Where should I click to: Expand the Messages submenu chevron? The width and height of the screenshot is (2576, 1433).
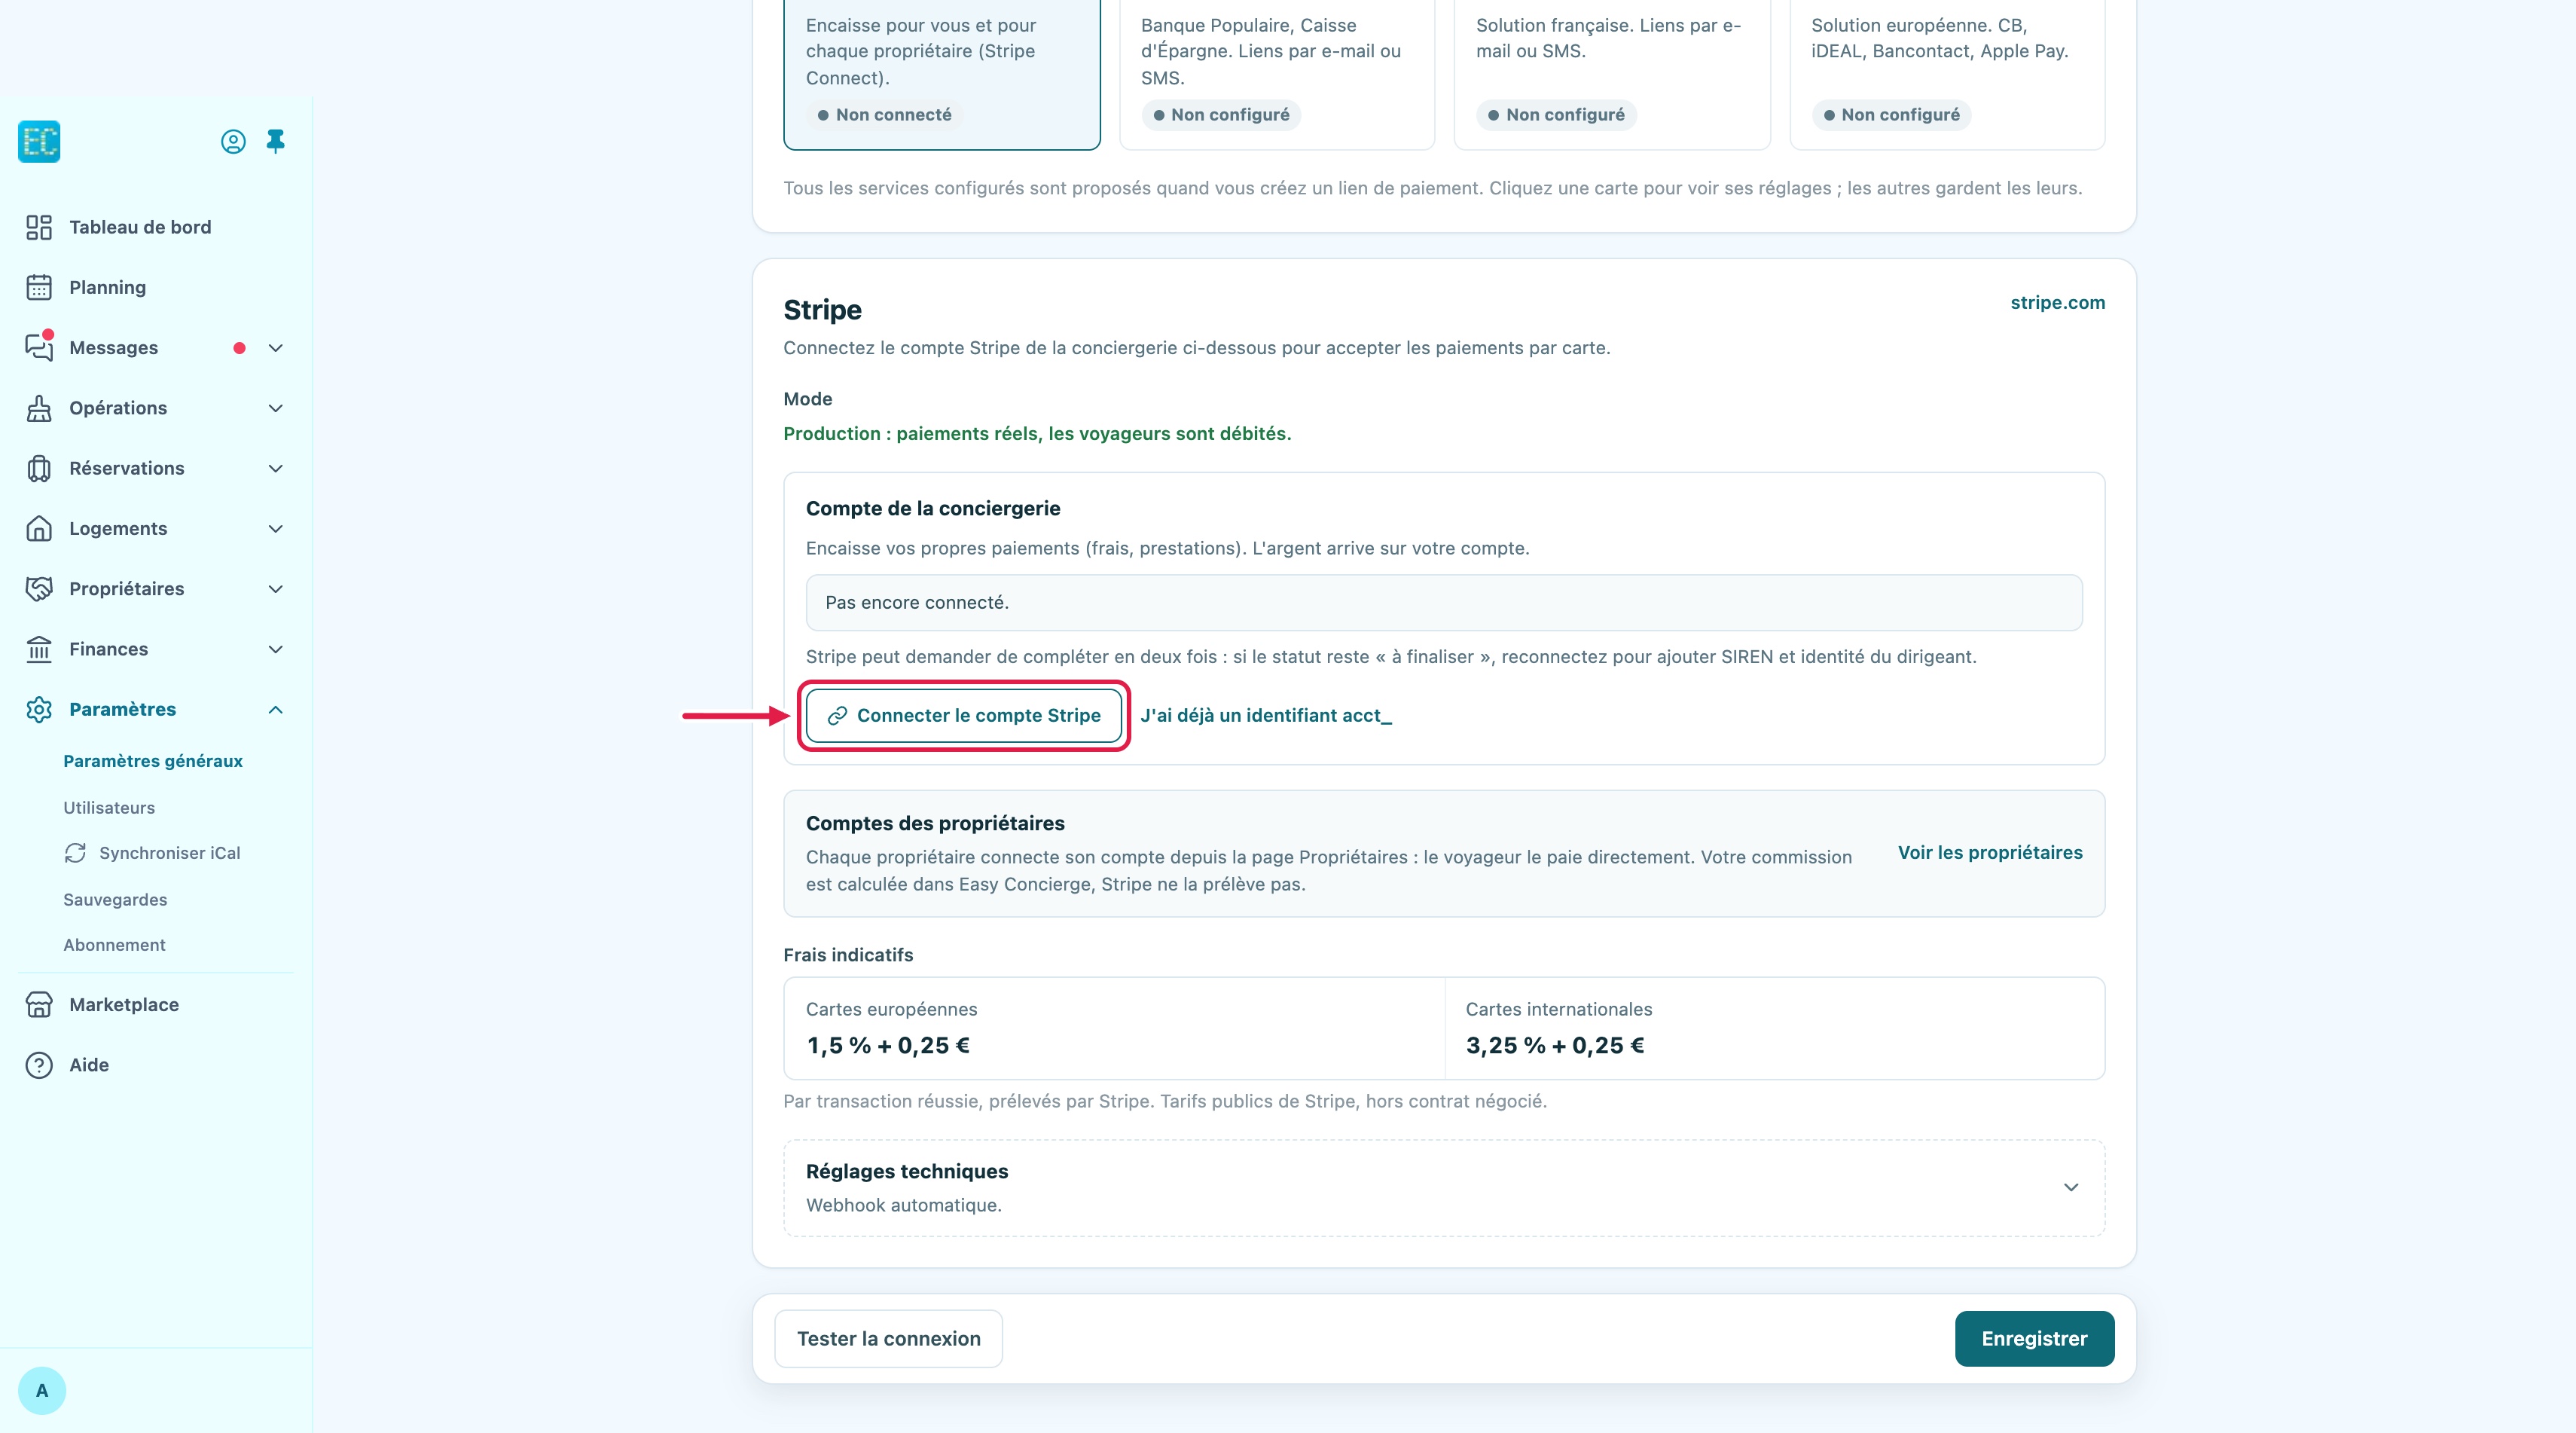point(276,348)
